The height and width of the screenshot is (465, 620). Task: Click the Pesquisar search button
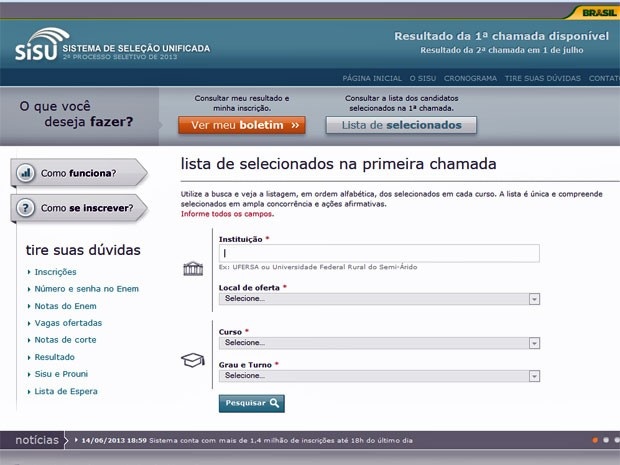click(x=251, y=403)
